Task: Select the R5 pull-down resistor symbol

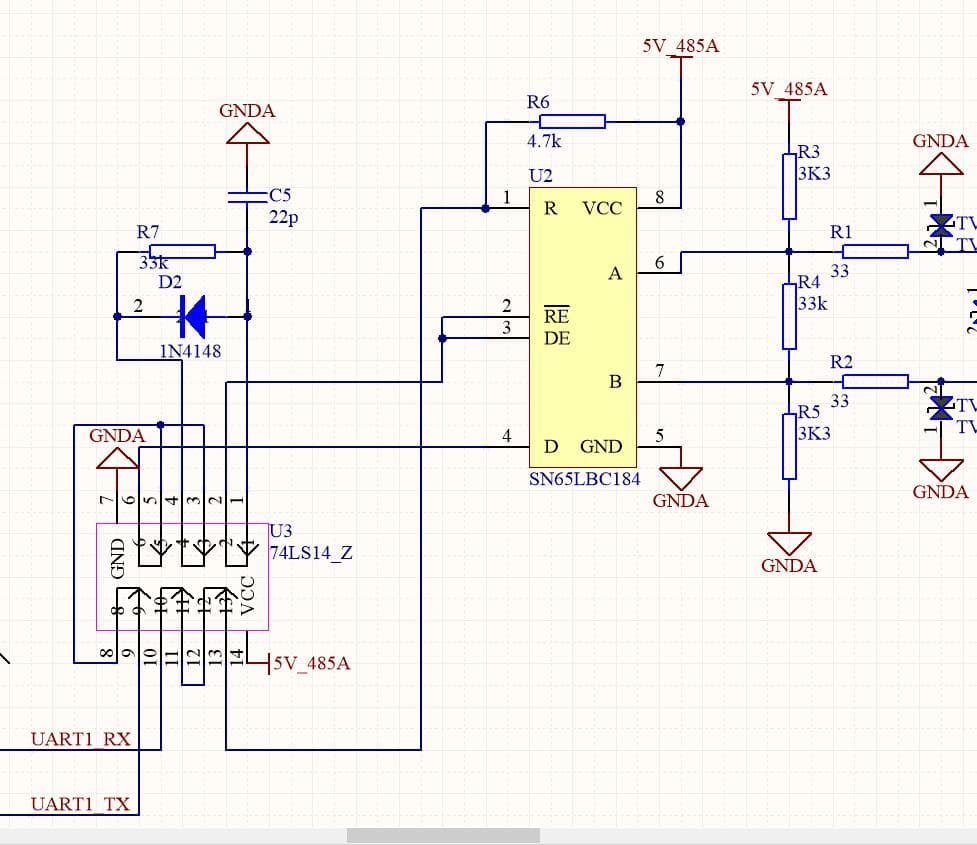Action: (789, 446)
